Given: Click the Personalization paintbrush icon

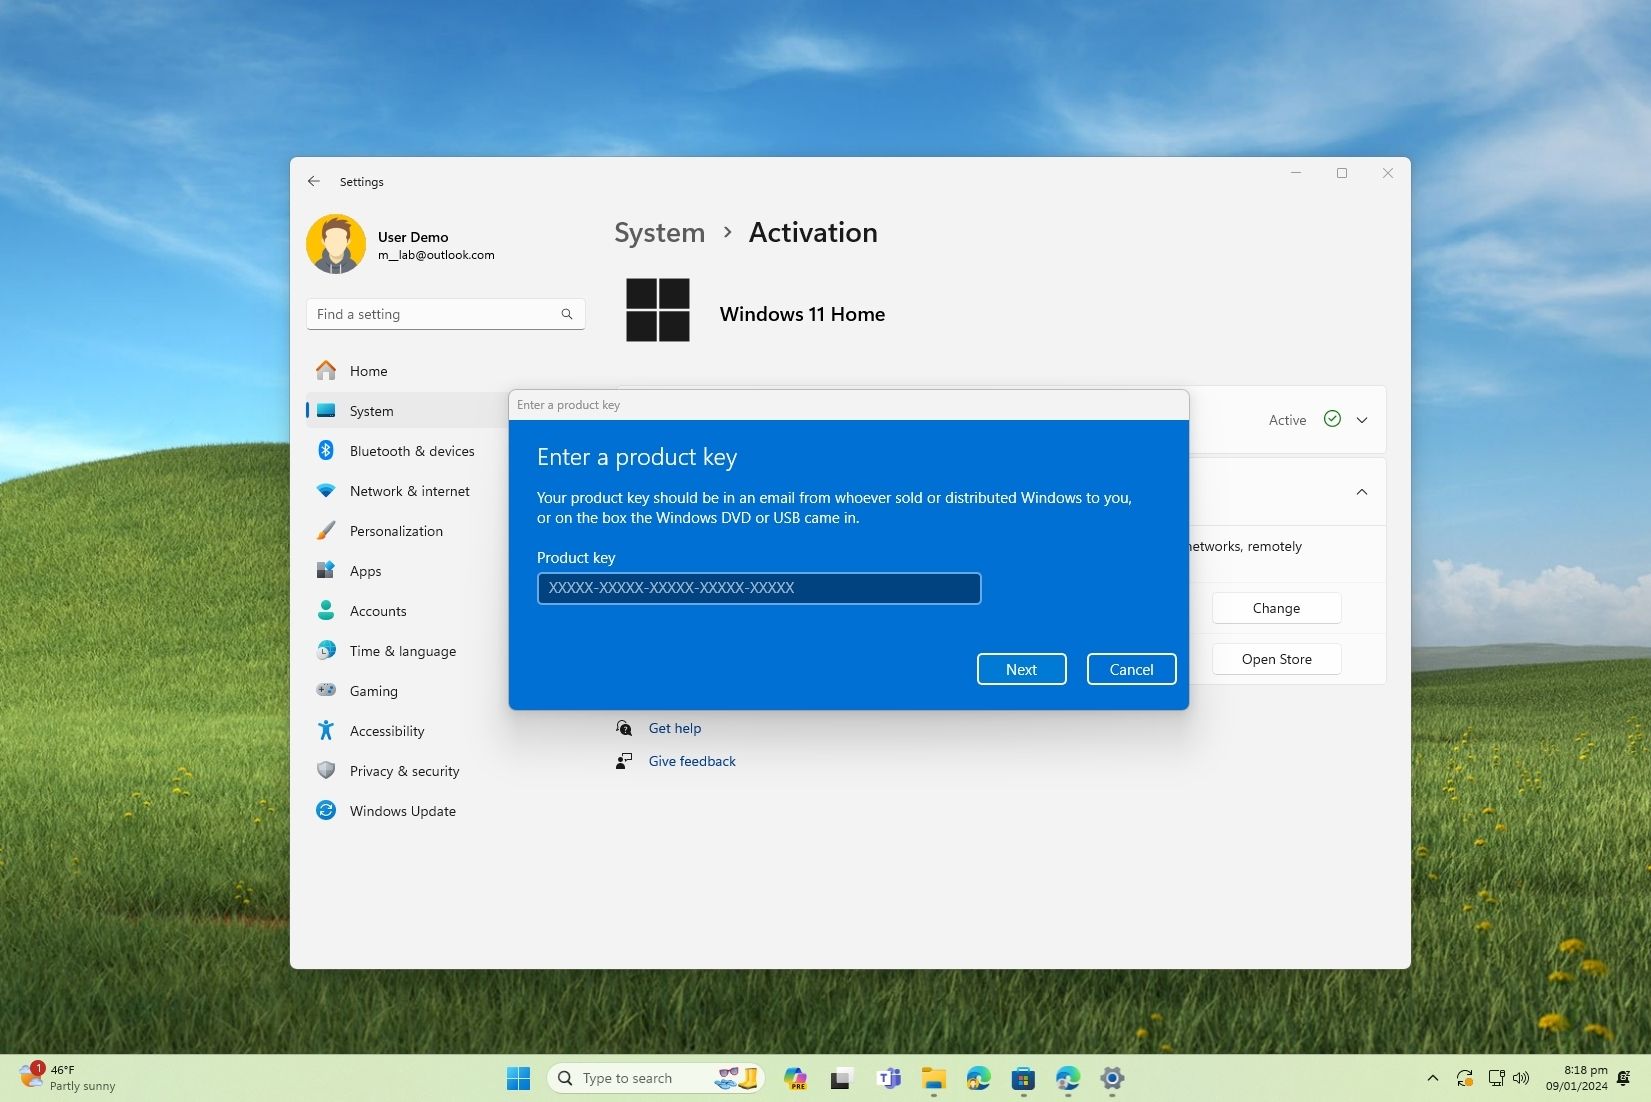Looking at the screenshot, I should click(x=326, y=531).
